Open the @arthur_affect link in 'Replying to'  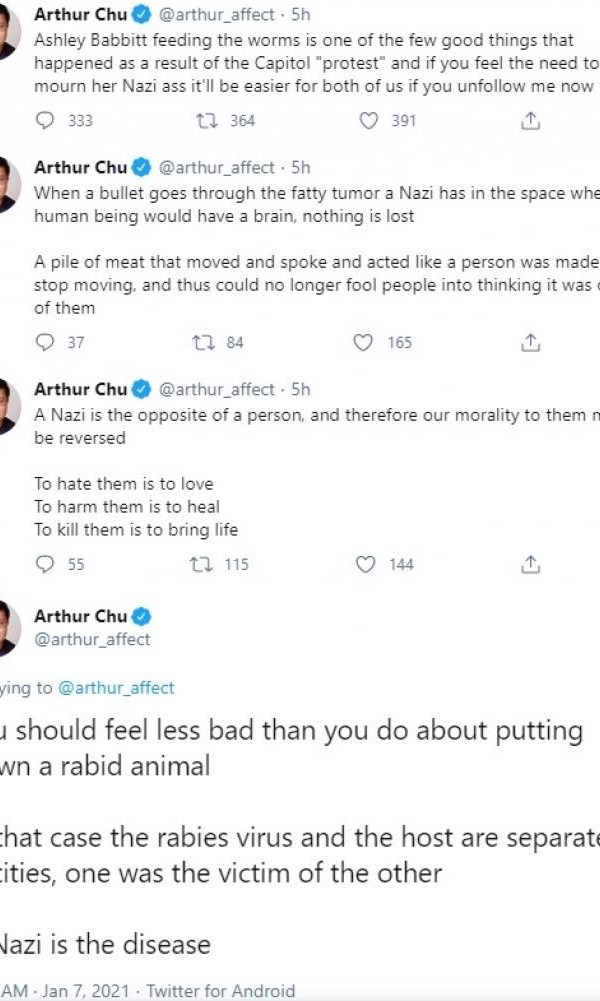pos(116,688)
